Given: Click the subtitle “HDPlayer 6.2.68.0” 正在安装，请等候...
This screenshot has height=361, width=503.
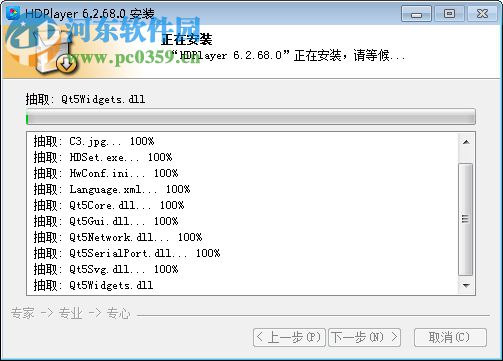Looking at the screenshot, I should tap(289, 55).
